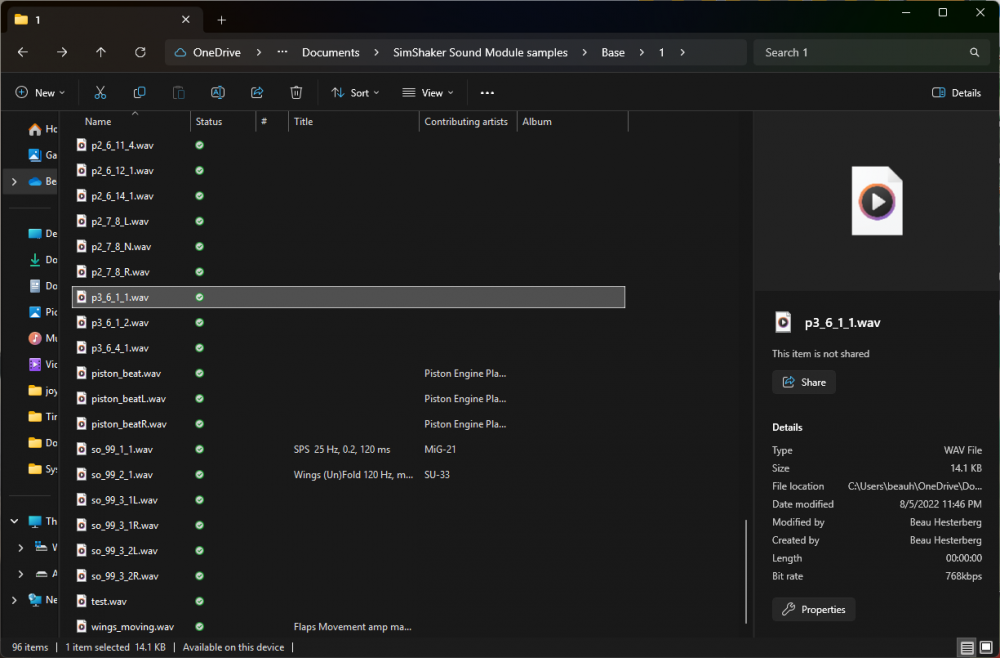The height and width of the screenshot is (658, 1000).
Task: Toggle the Details pane button
Action: coord(956,93)
